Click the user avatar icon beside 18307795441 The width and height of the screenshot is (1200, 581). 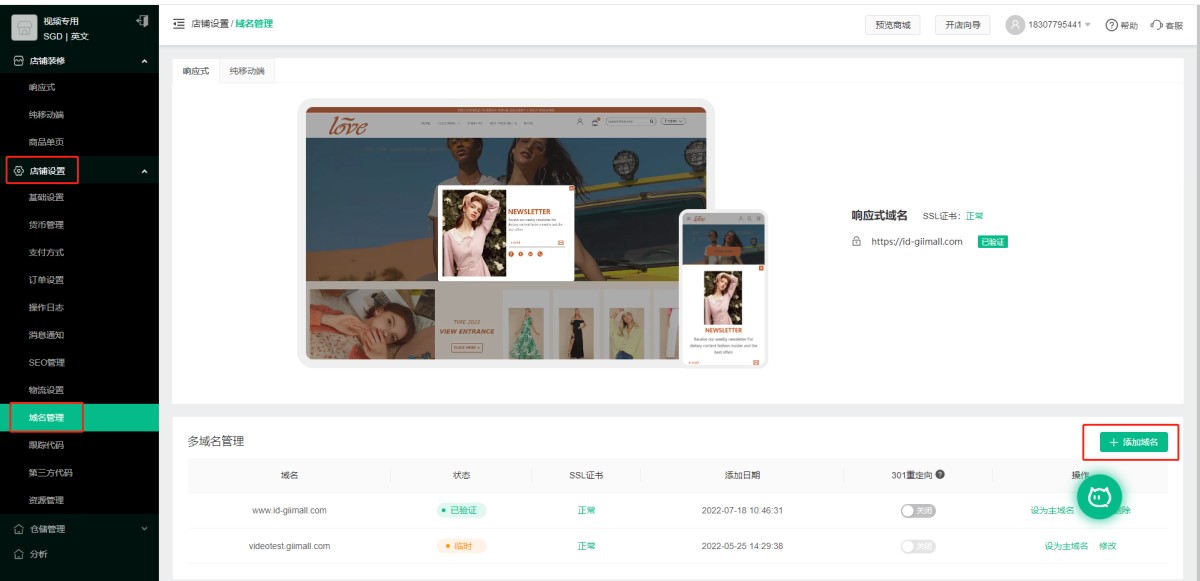(x=1015, y=24)
